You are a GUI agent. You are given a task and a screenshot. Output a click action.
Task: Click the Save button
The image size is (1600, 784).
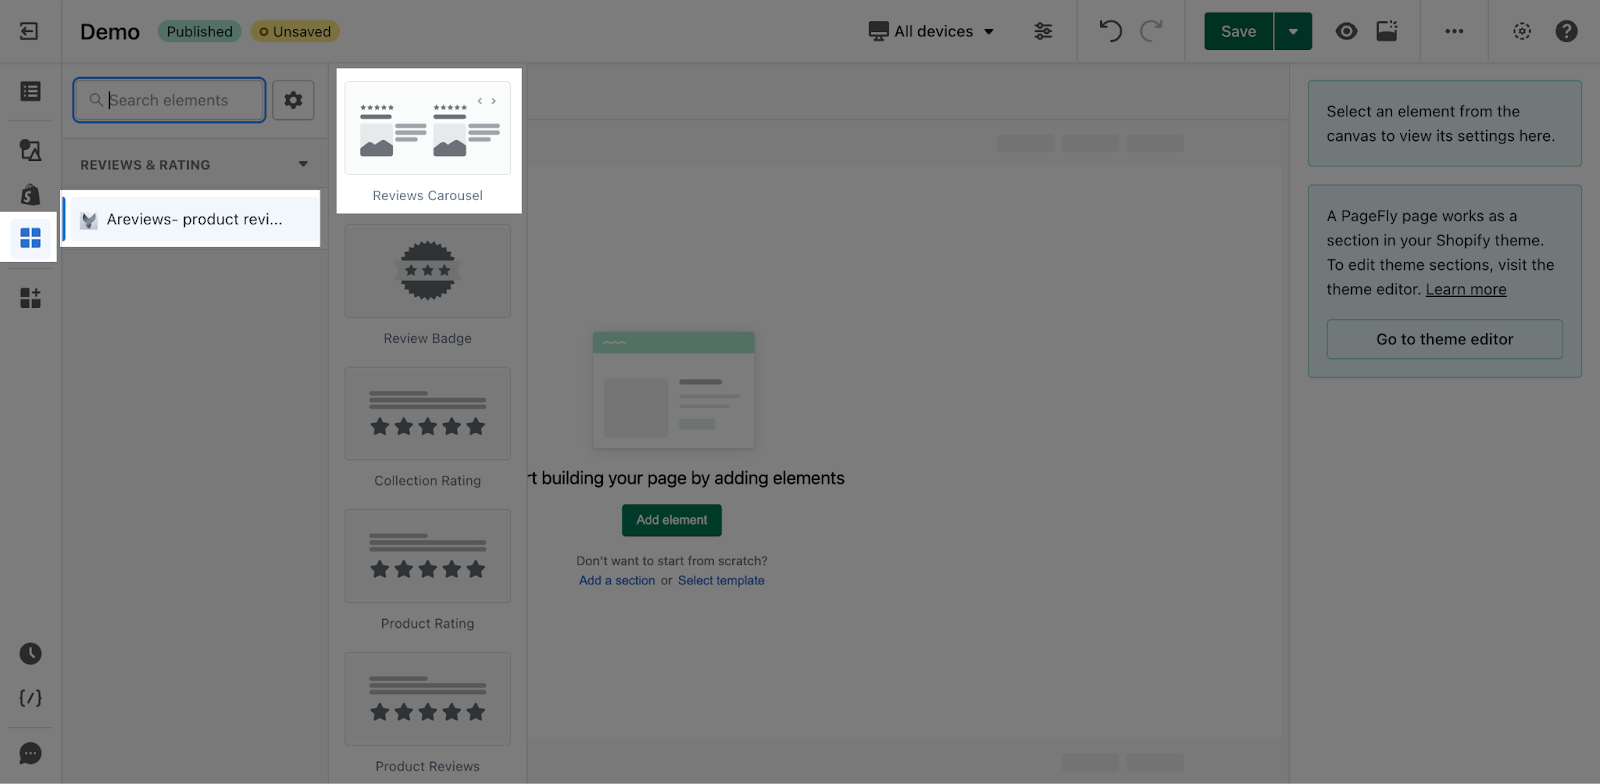coord(1238,31)
